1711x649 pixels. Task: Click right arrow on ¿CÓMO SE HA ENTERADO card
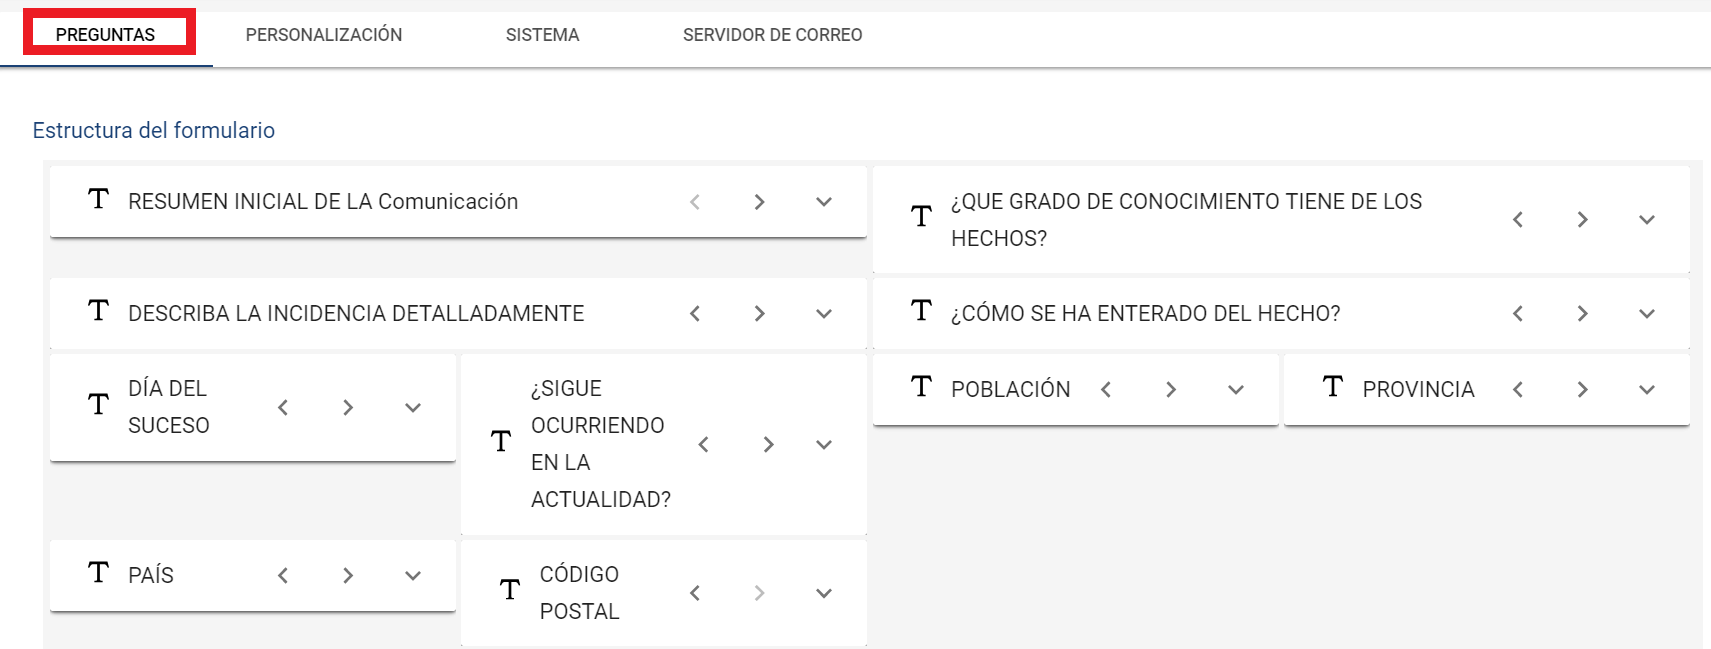point(1582,314)
